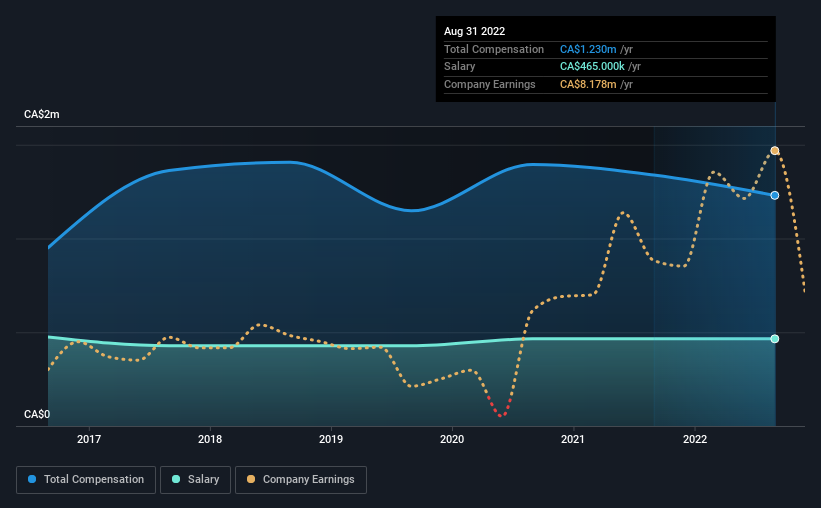Image resolution: width=821 pixels, height=508 pixels.
Task: Click the blue Total Compensation data point marker
Action: click(x=775, y=195)
